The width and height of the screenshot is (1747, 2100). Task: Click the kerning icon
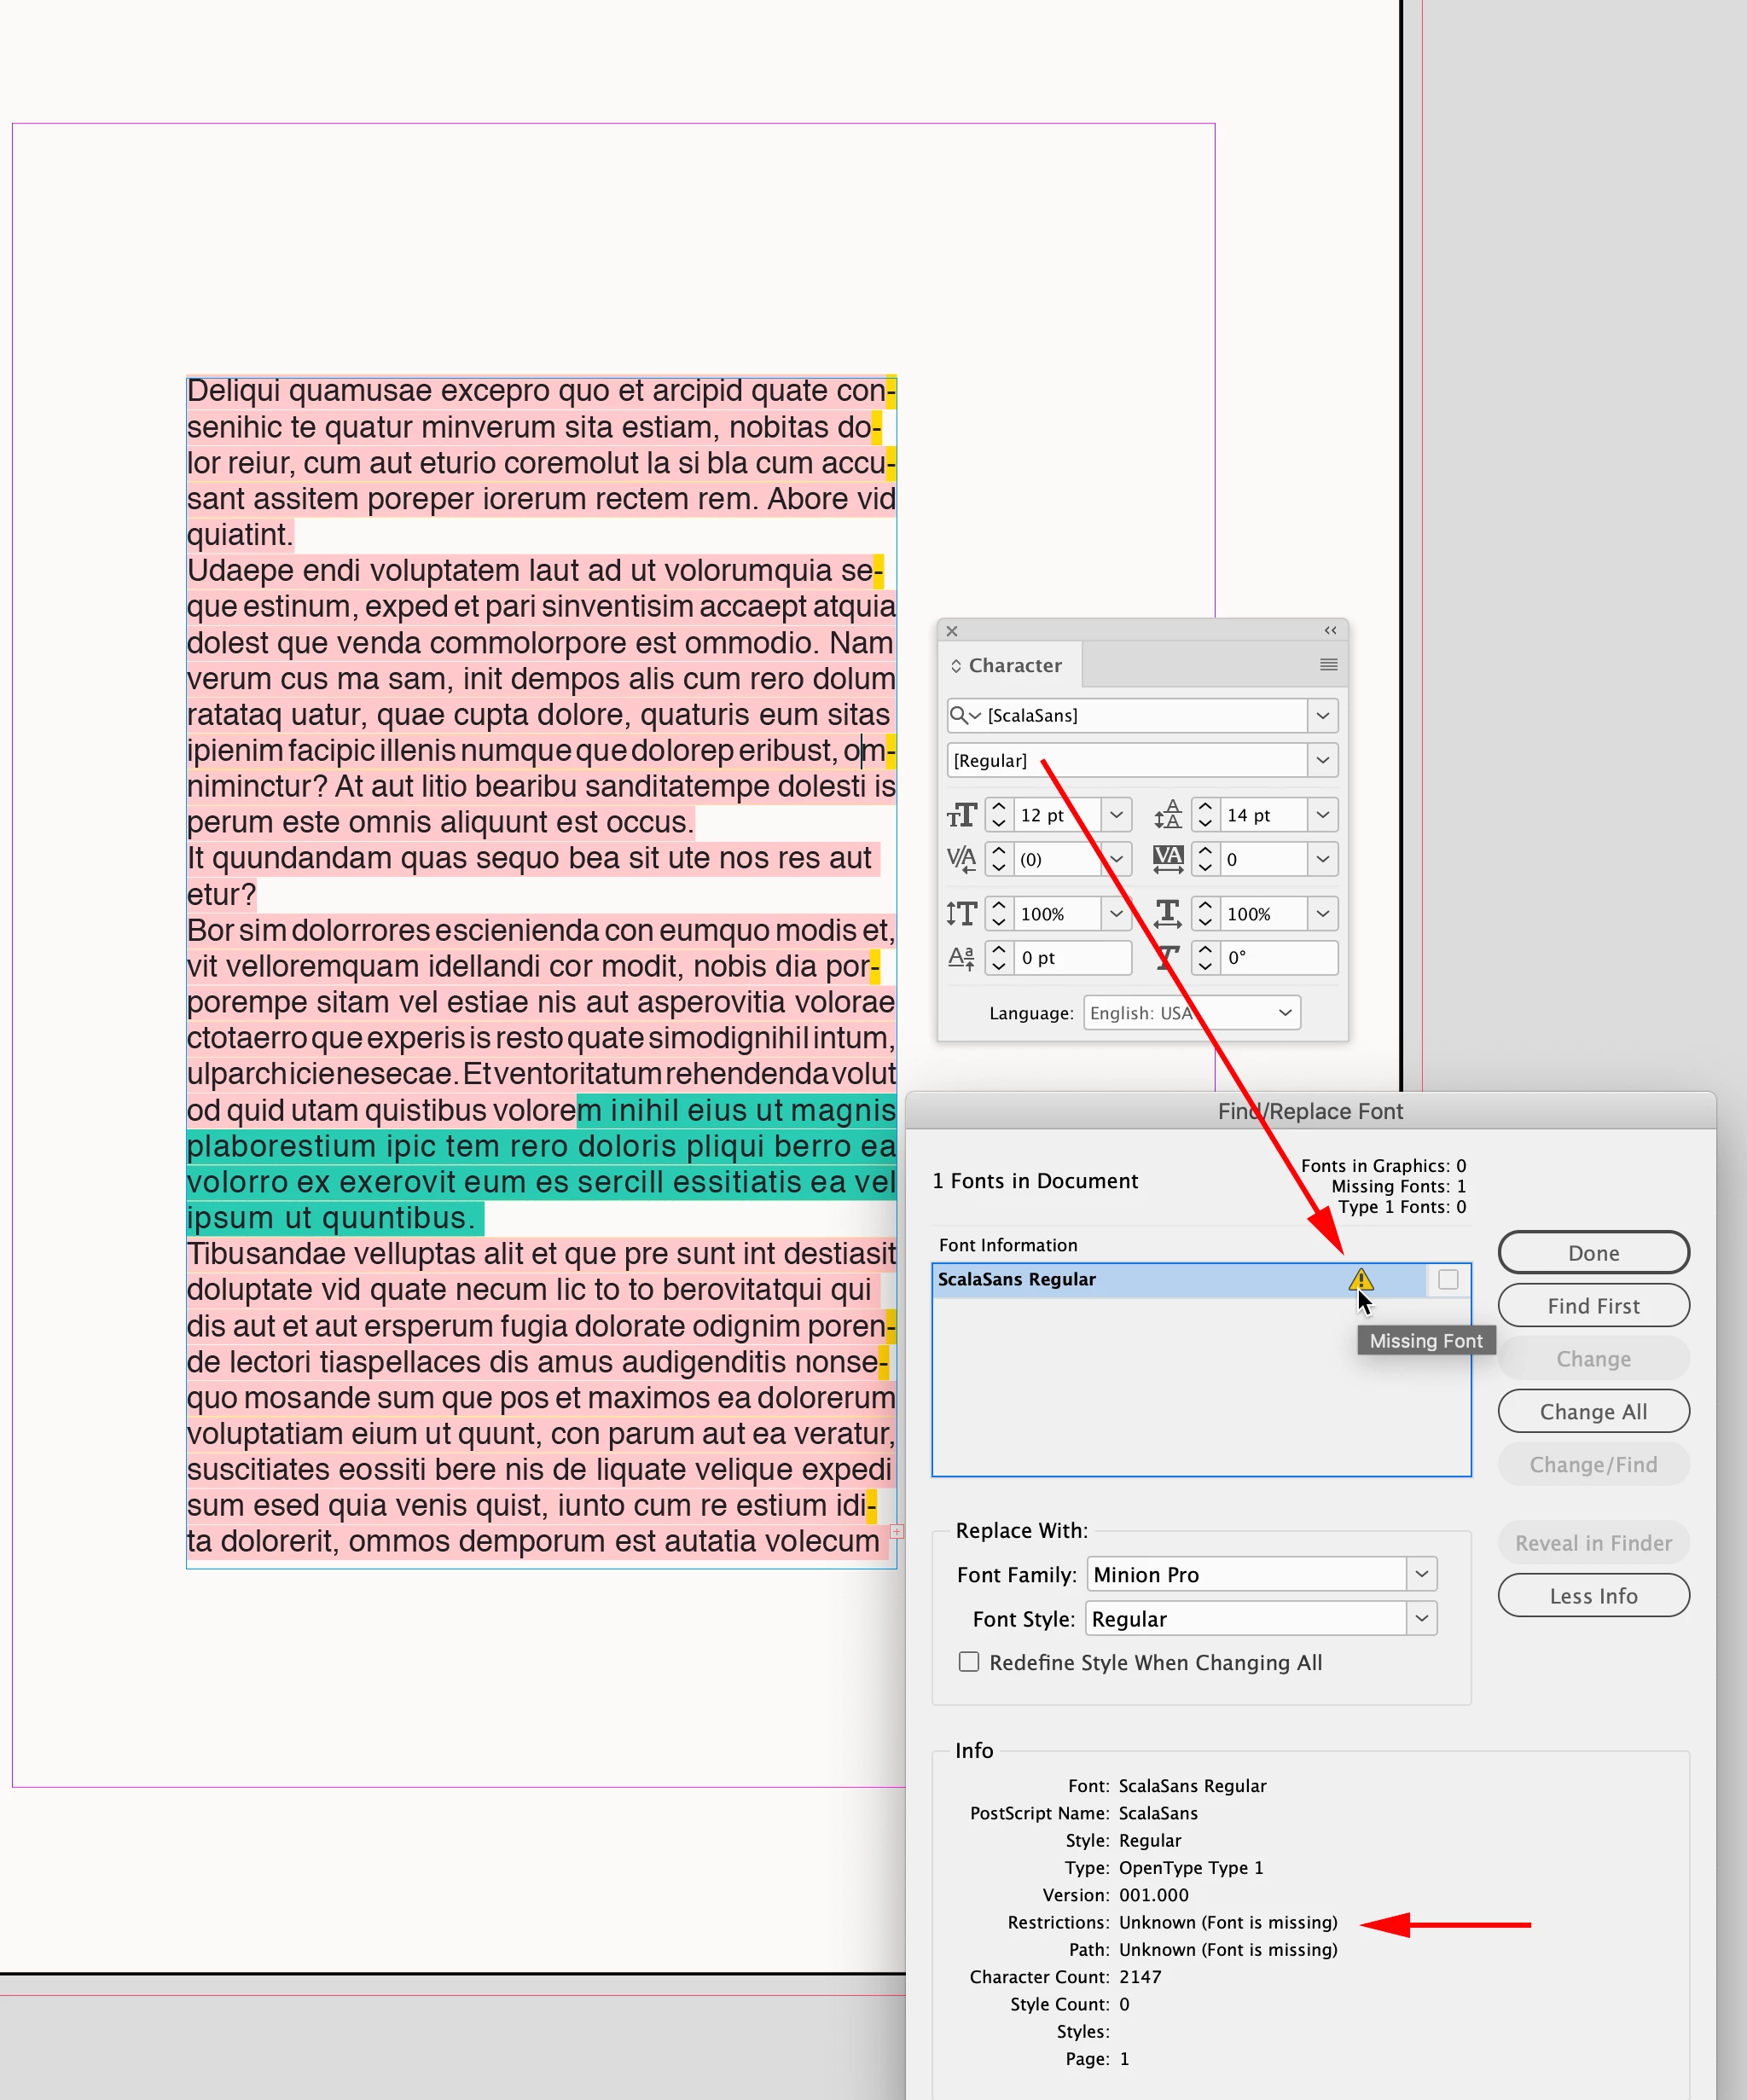coord(961,859)
